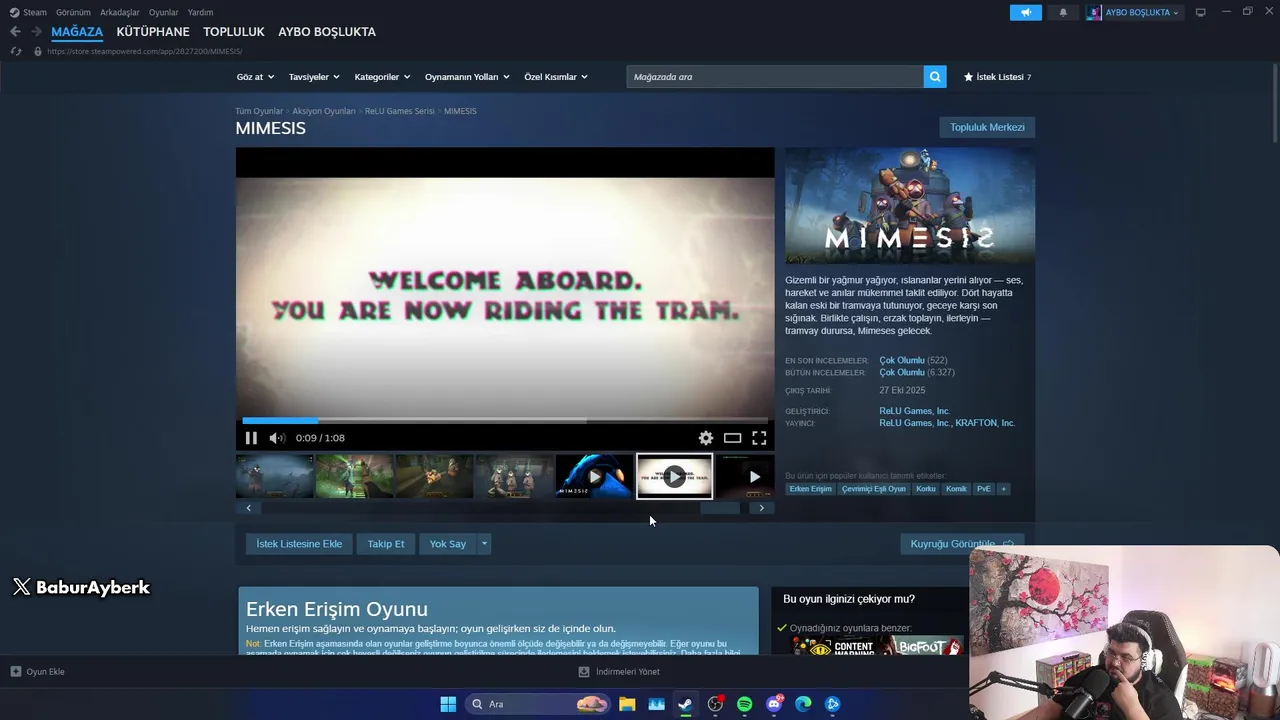Viewport: 1280px width, 720px height.
Task: Expand the Yok Say arrow dropdown
Action: (484, 544)
